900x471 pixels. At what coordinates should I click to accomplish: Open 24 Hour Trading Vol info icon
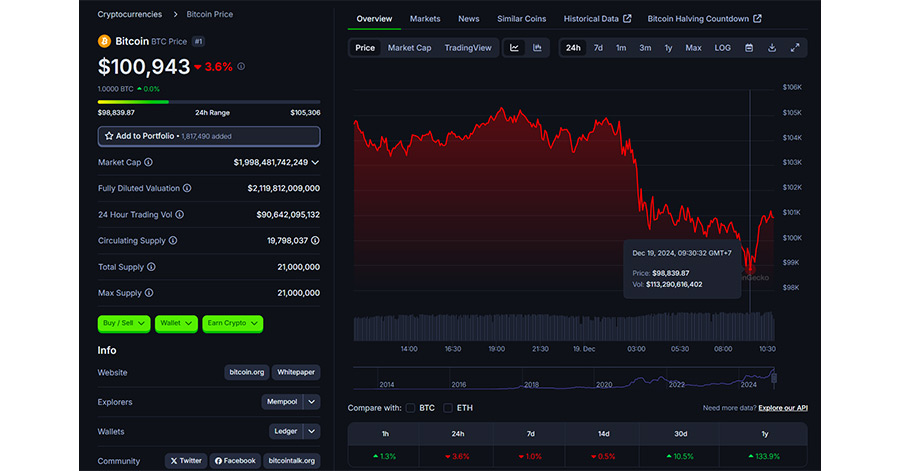click(x=180, y=215)
